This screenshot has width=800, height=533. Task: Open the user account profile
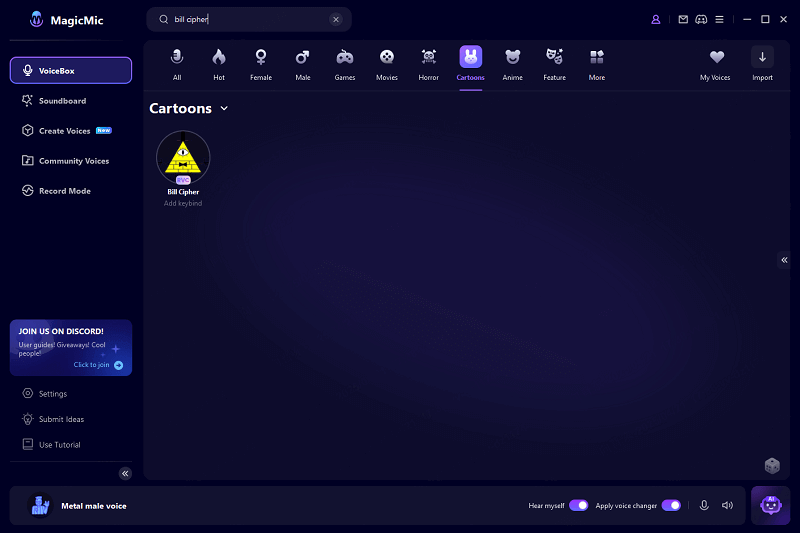pyautogui.click(x=656, y=19)
